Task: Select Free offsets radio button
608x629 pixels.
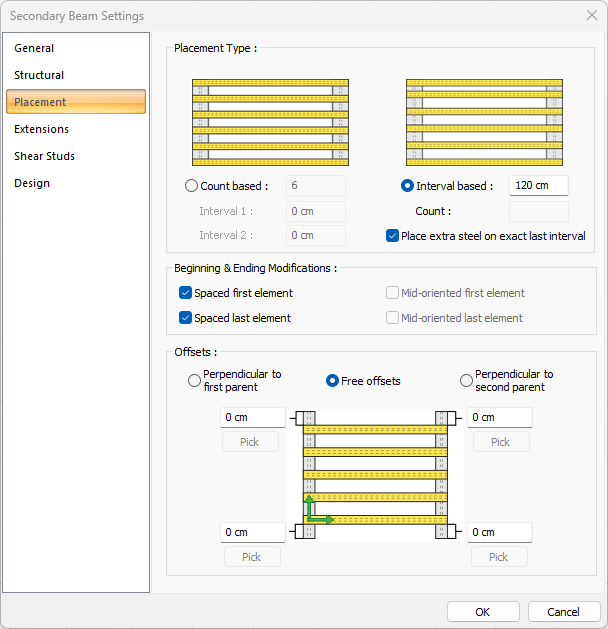Action: (334, 381)
